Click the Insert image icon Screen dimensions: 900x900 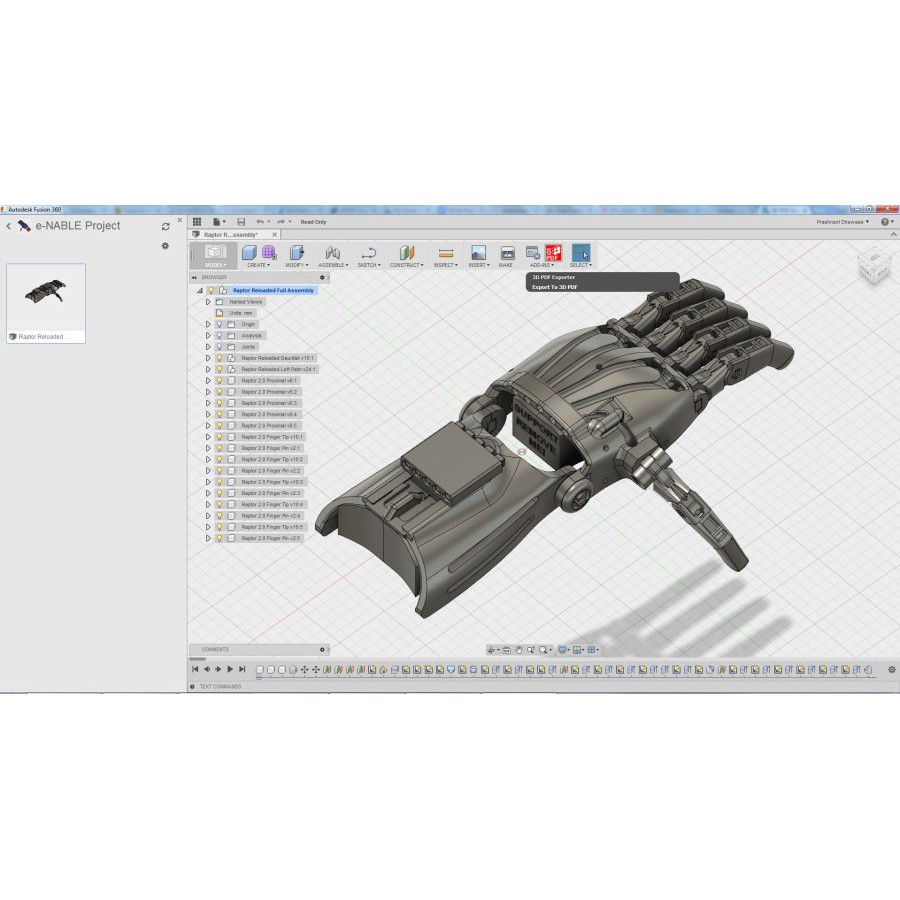click(478, 253)
